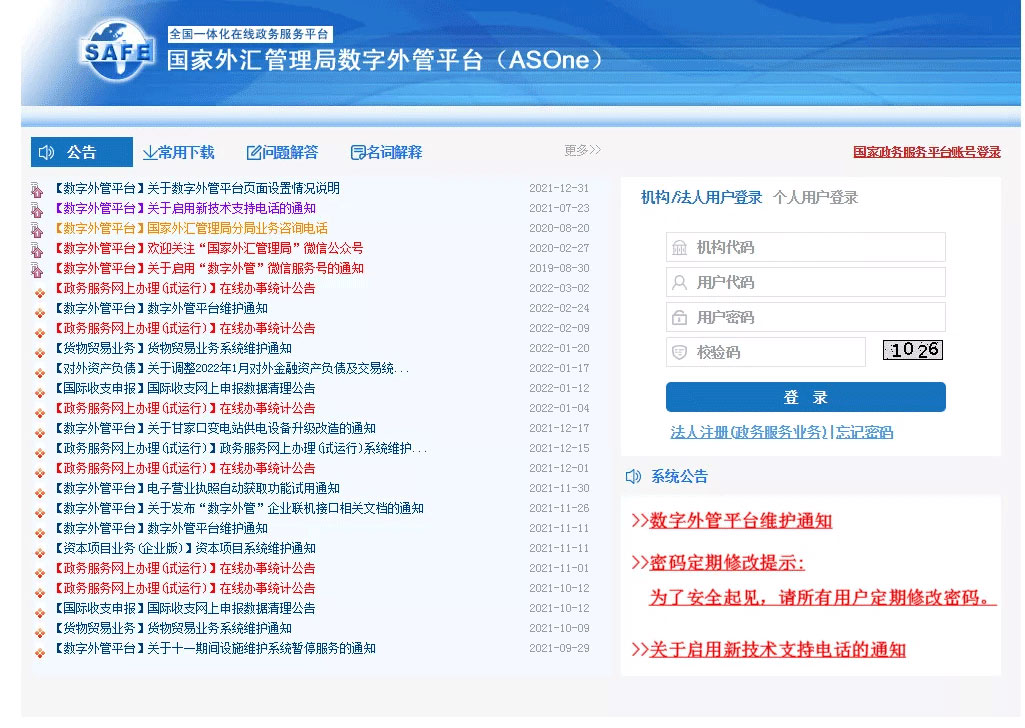
Task: Open 企业联机接口相关文档的通知 announcement
Action: point(238,508)
